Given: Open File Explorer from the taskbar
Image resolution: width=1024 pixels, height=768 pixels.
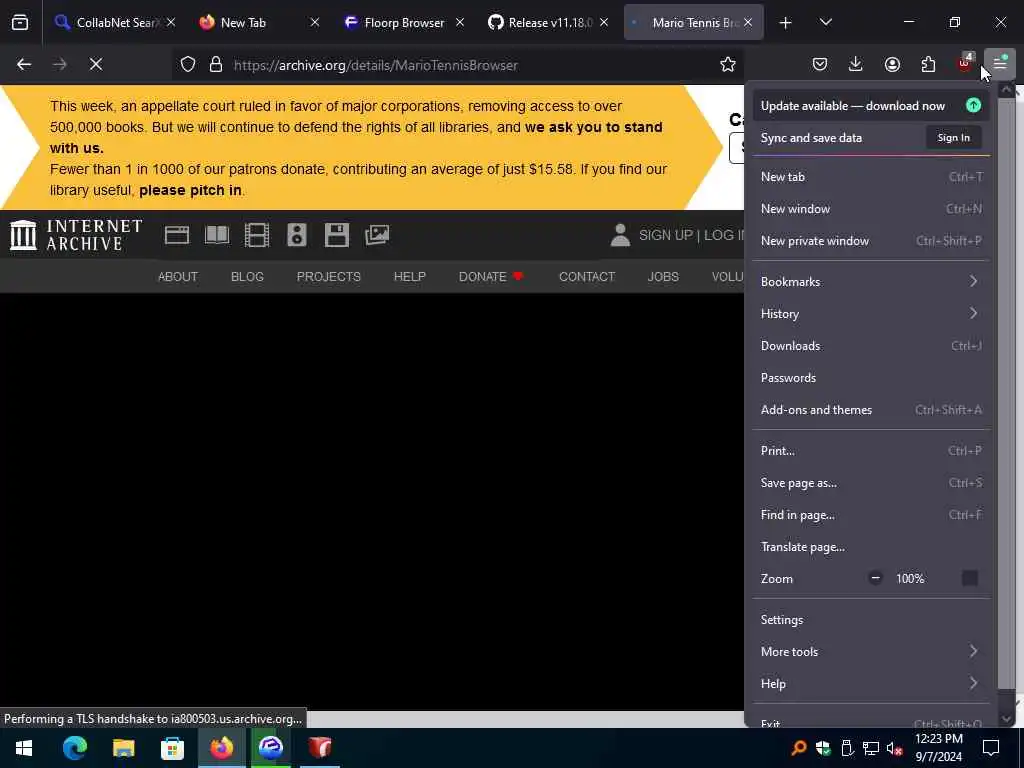Looking at the screenshot, I should [123, 748].
